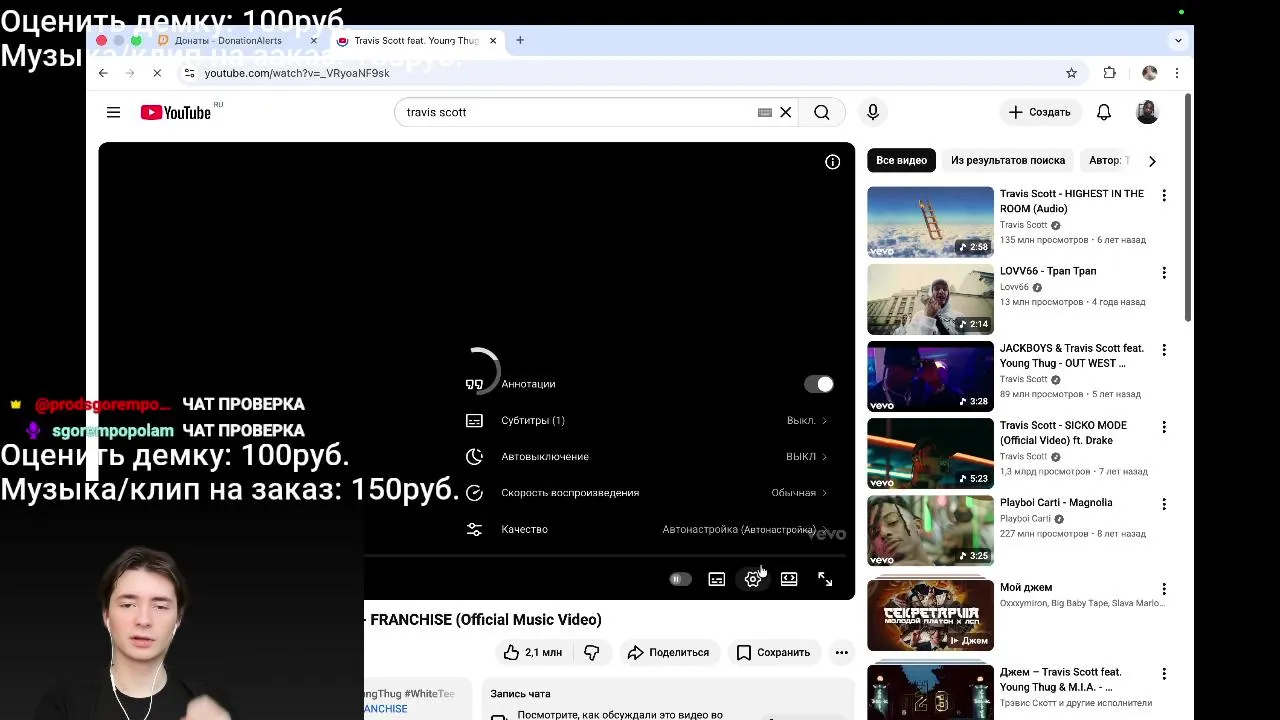Viewport: 1280px width, 720px height.
Task: Show more filter chips with the arrow
Action: (1152, 161)
